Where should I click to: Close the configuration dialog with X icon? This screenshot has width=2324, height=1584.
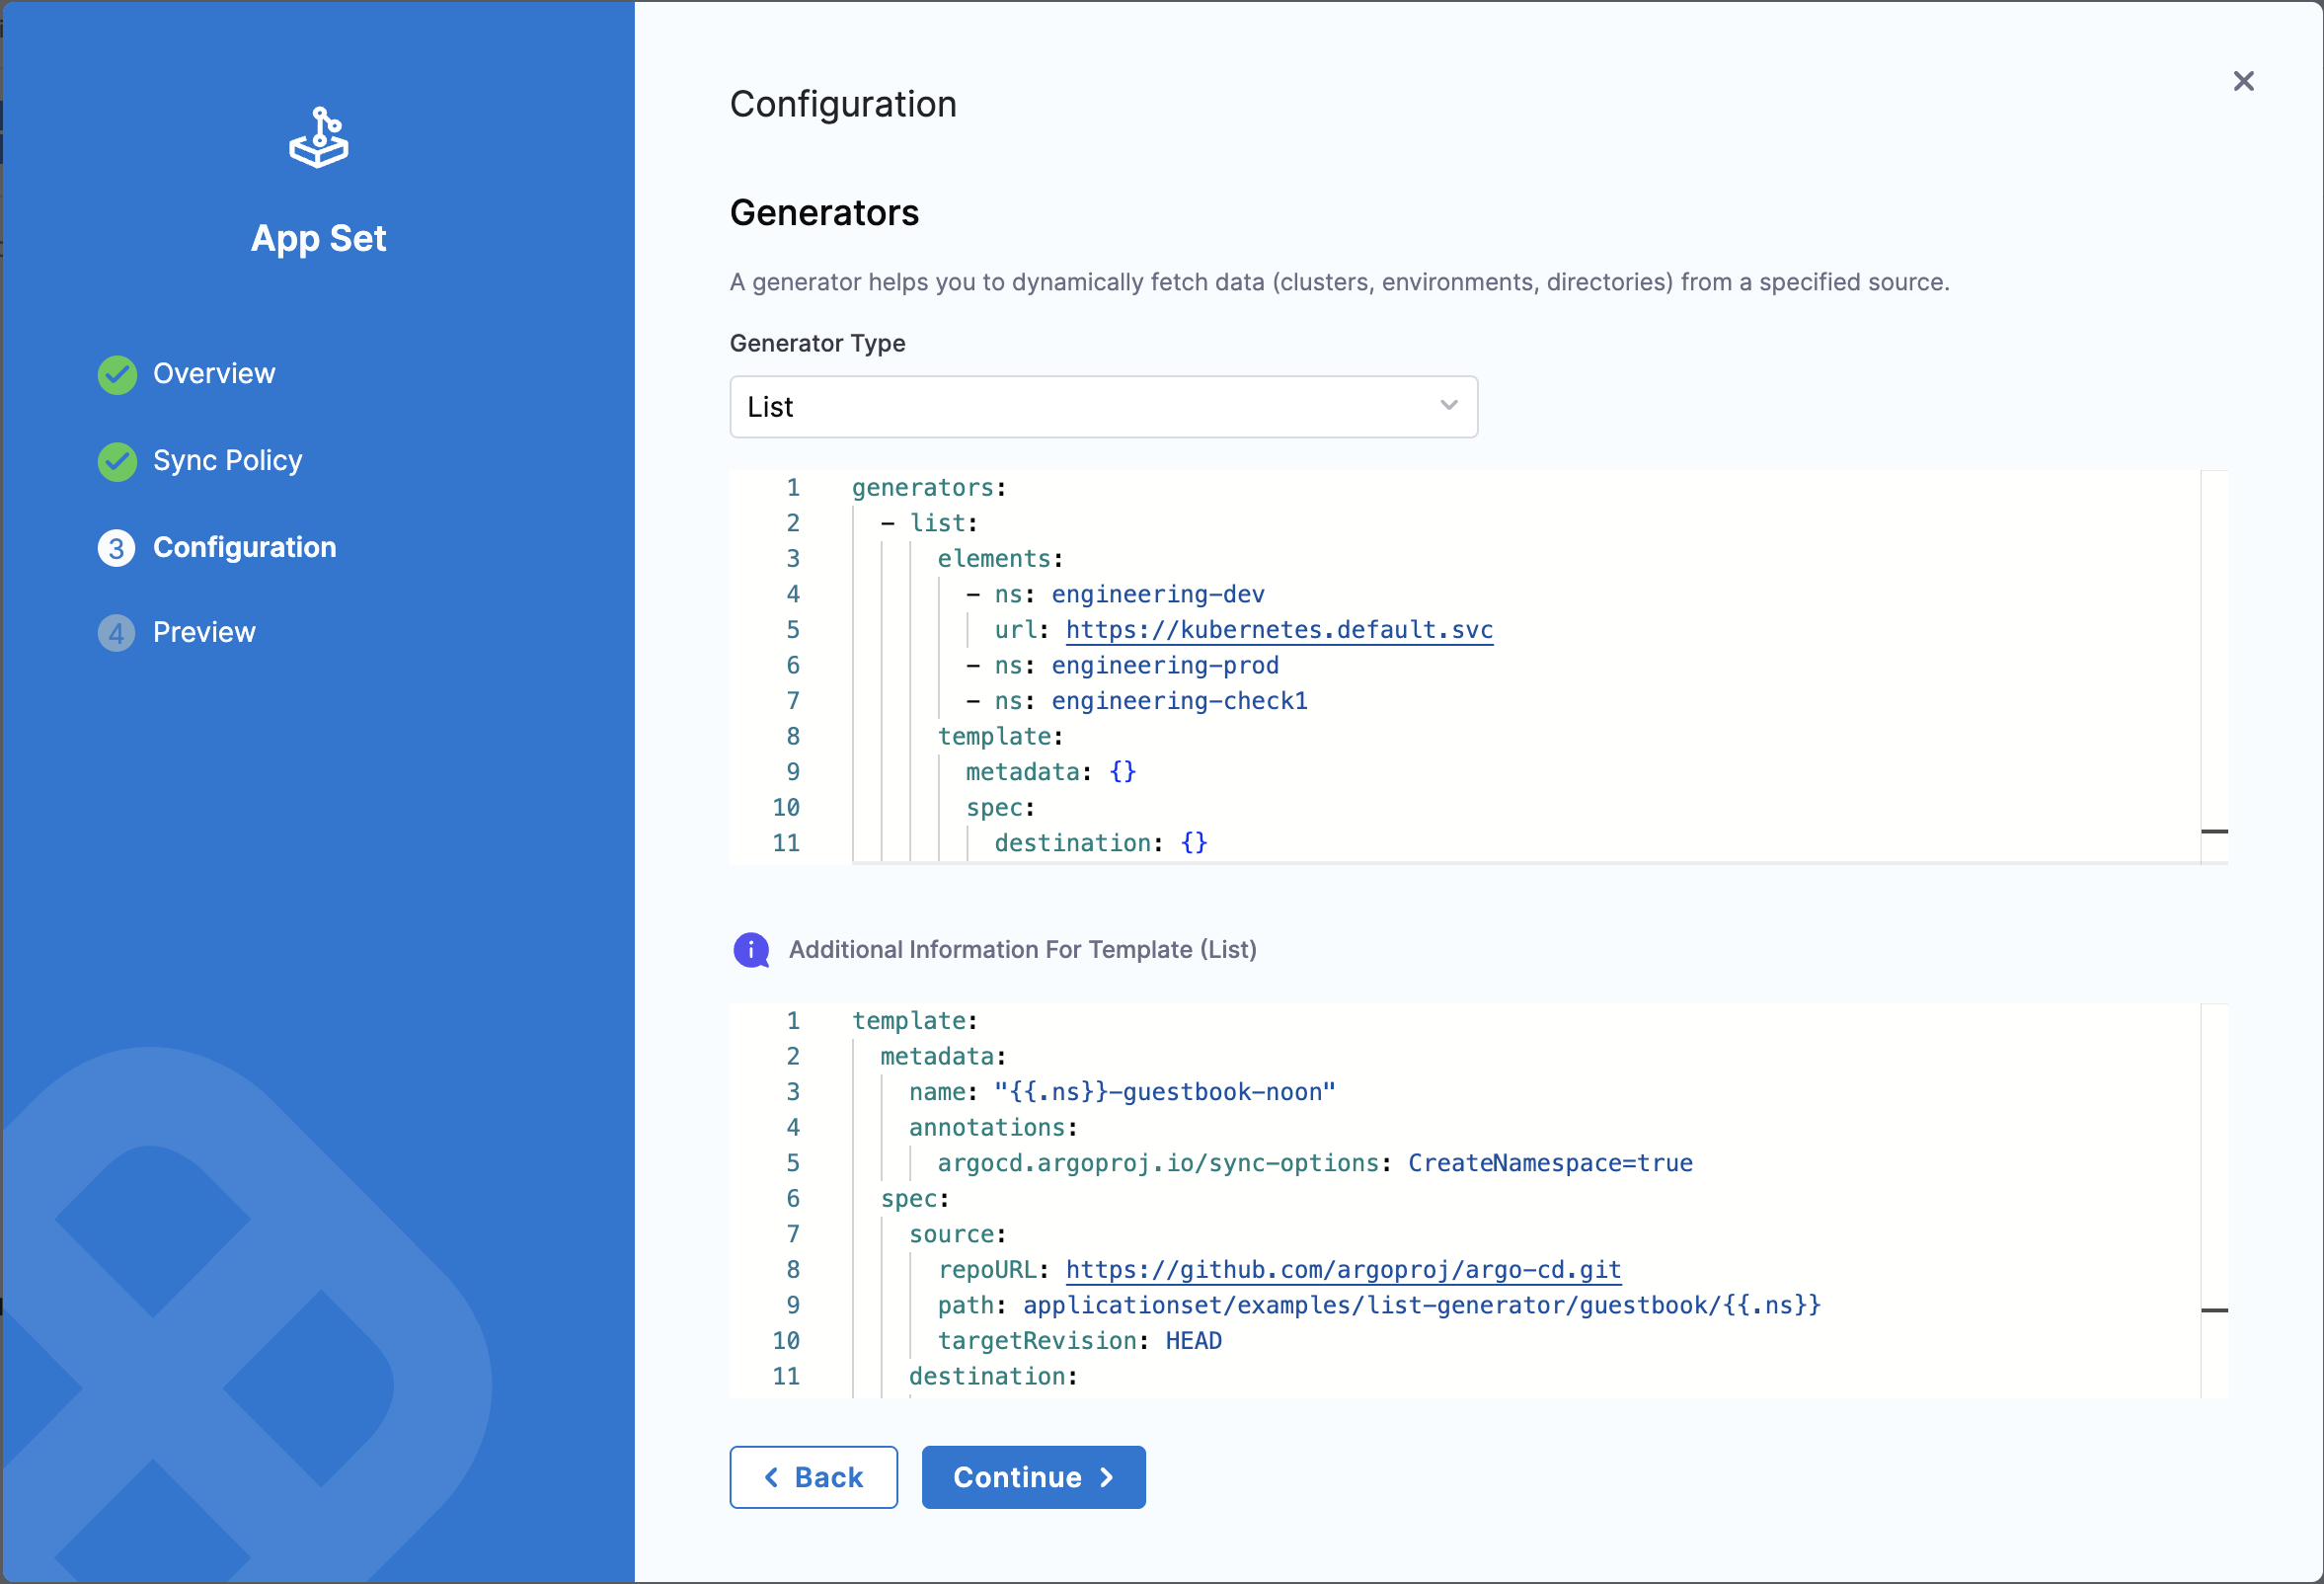2243,81
